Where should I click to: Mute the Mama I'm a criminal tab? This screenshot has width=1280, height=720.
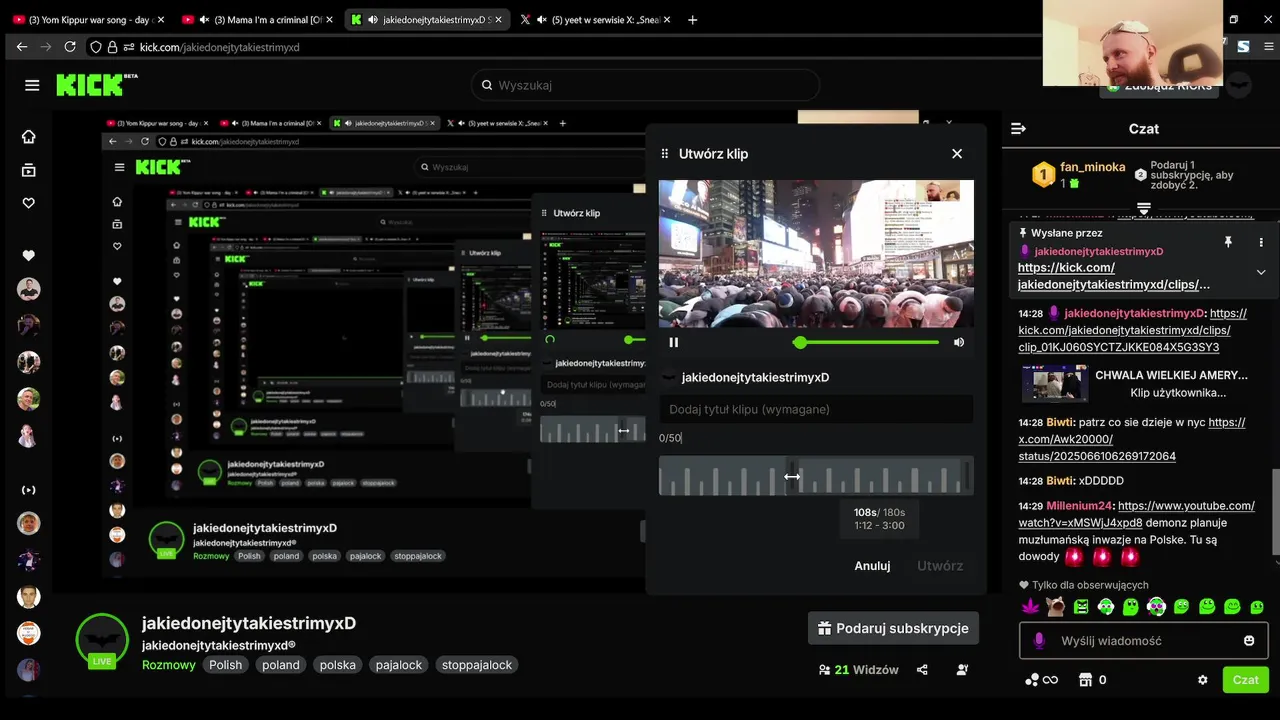pos(204,19)
